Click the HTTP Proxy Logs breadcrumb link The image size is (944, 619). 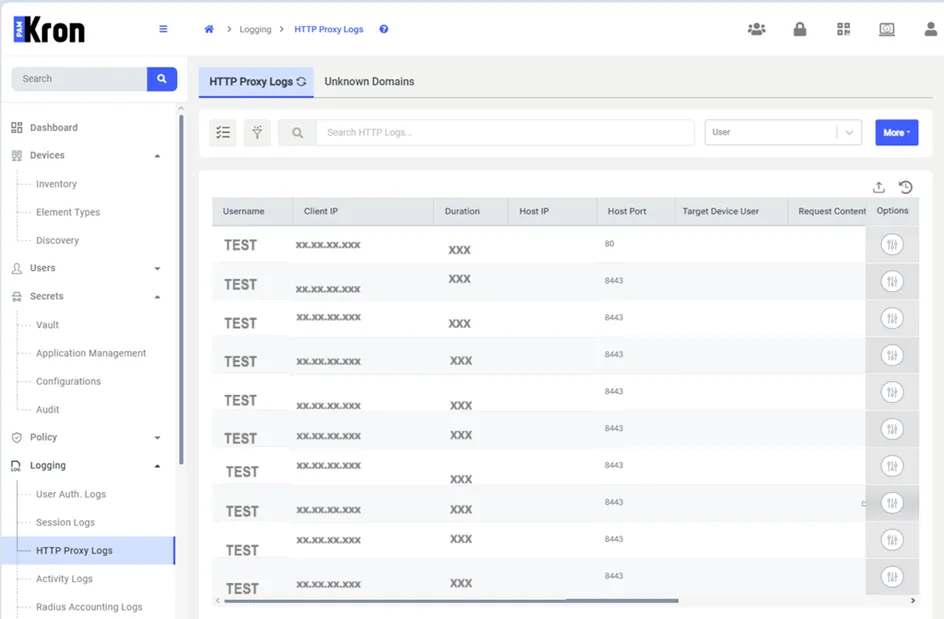click(329, 29)
